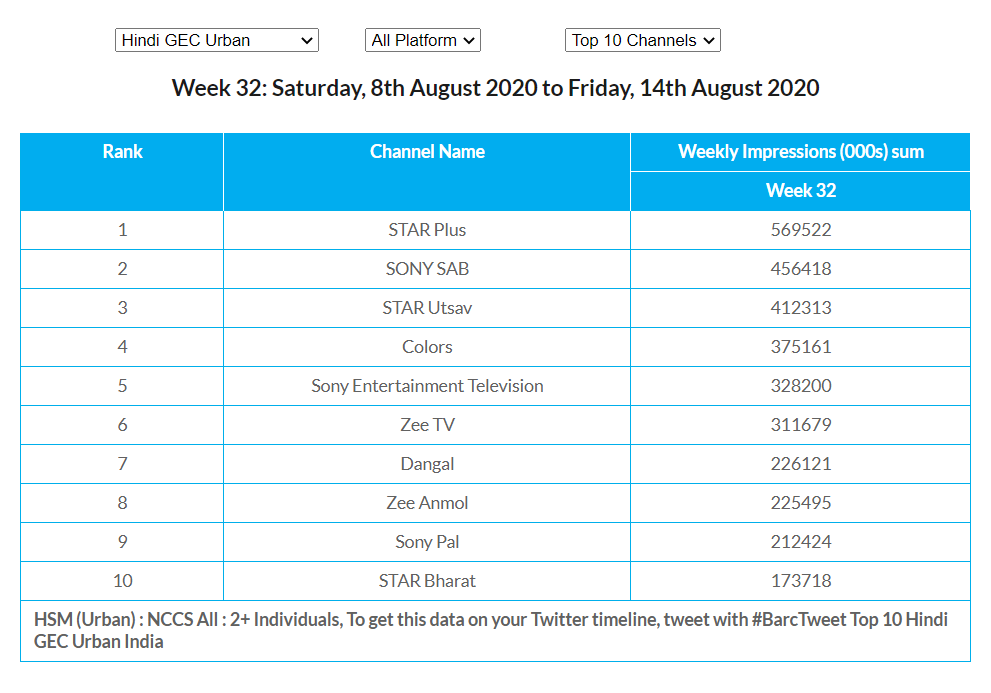
Task: Click the Rank column header
Action: (122, 152)
